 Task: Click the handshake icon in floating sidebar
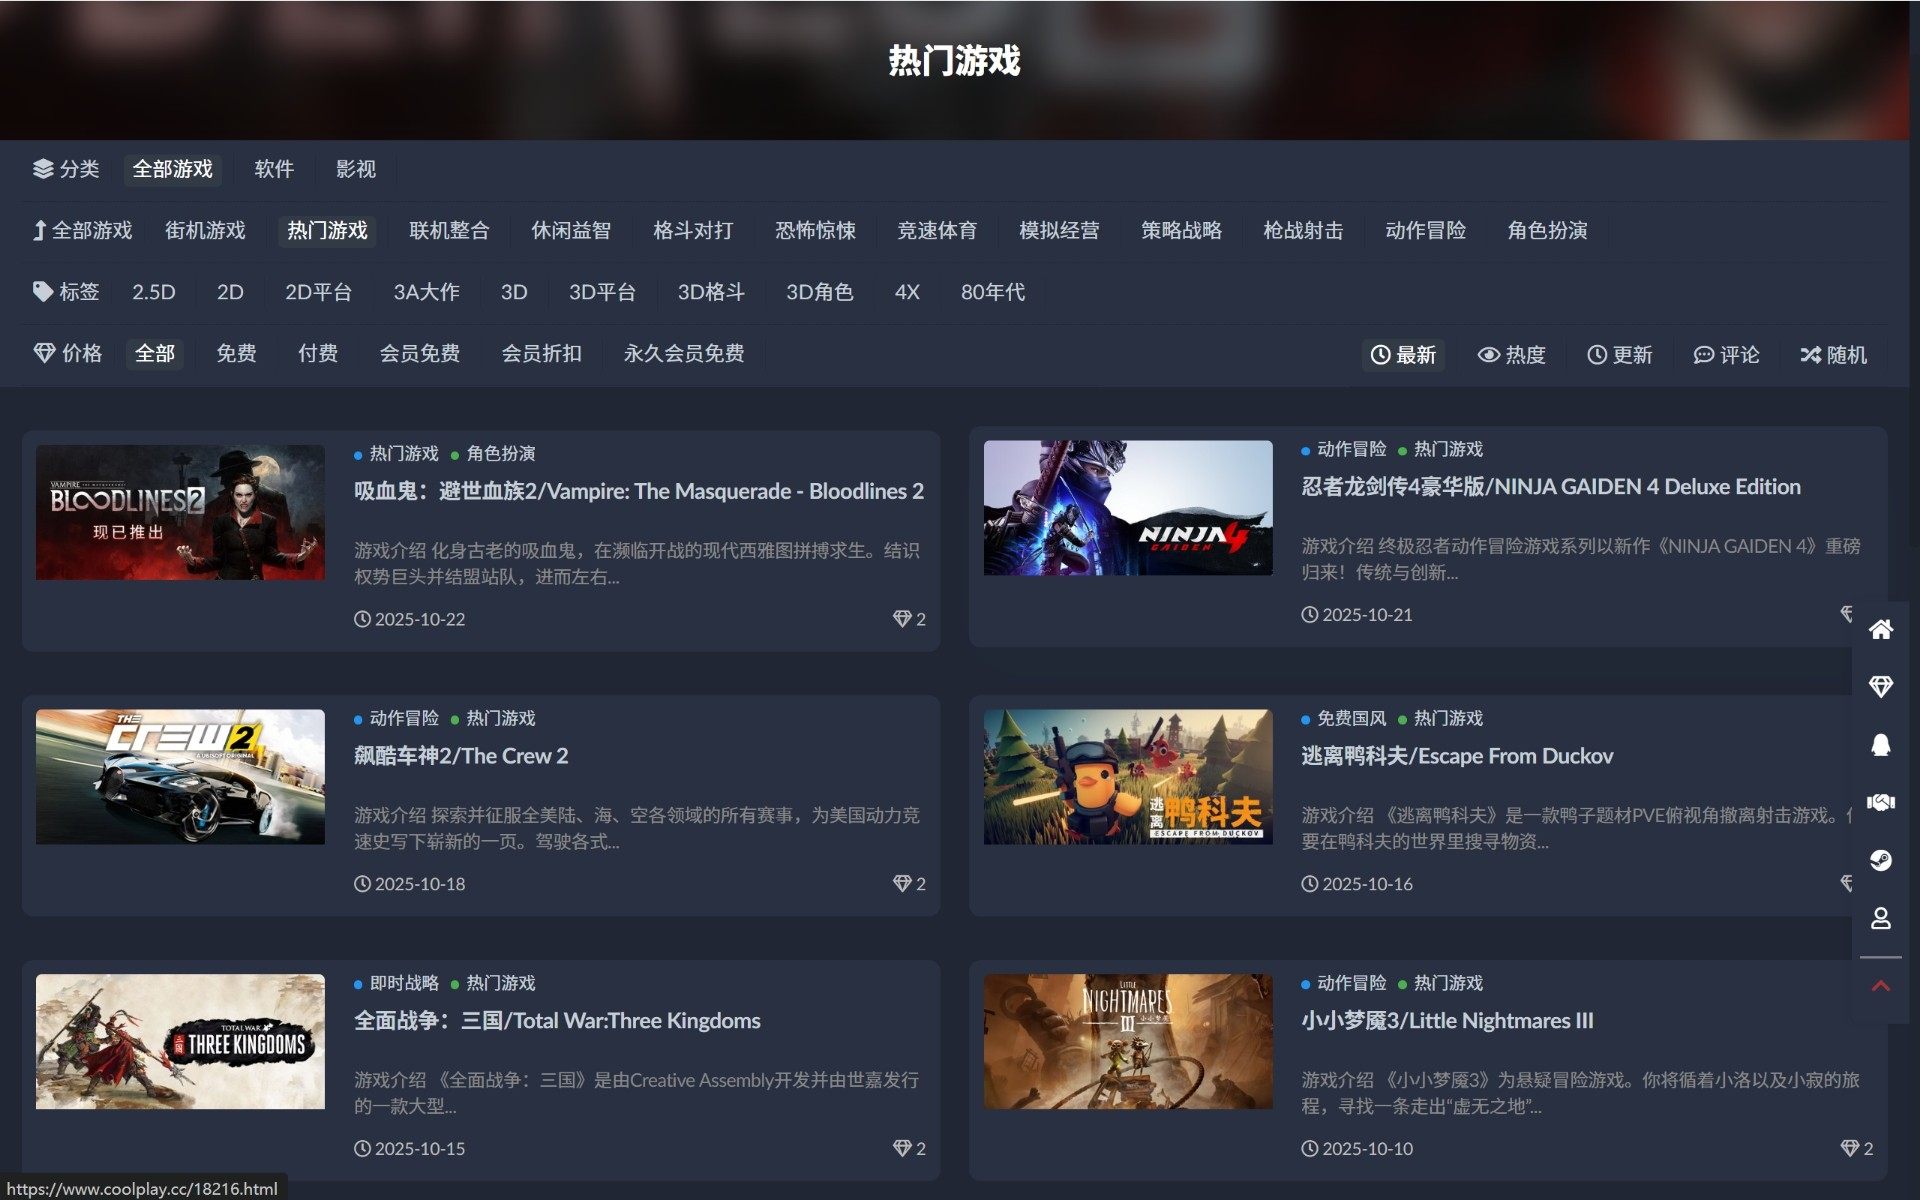click(x=1880, y=803)
